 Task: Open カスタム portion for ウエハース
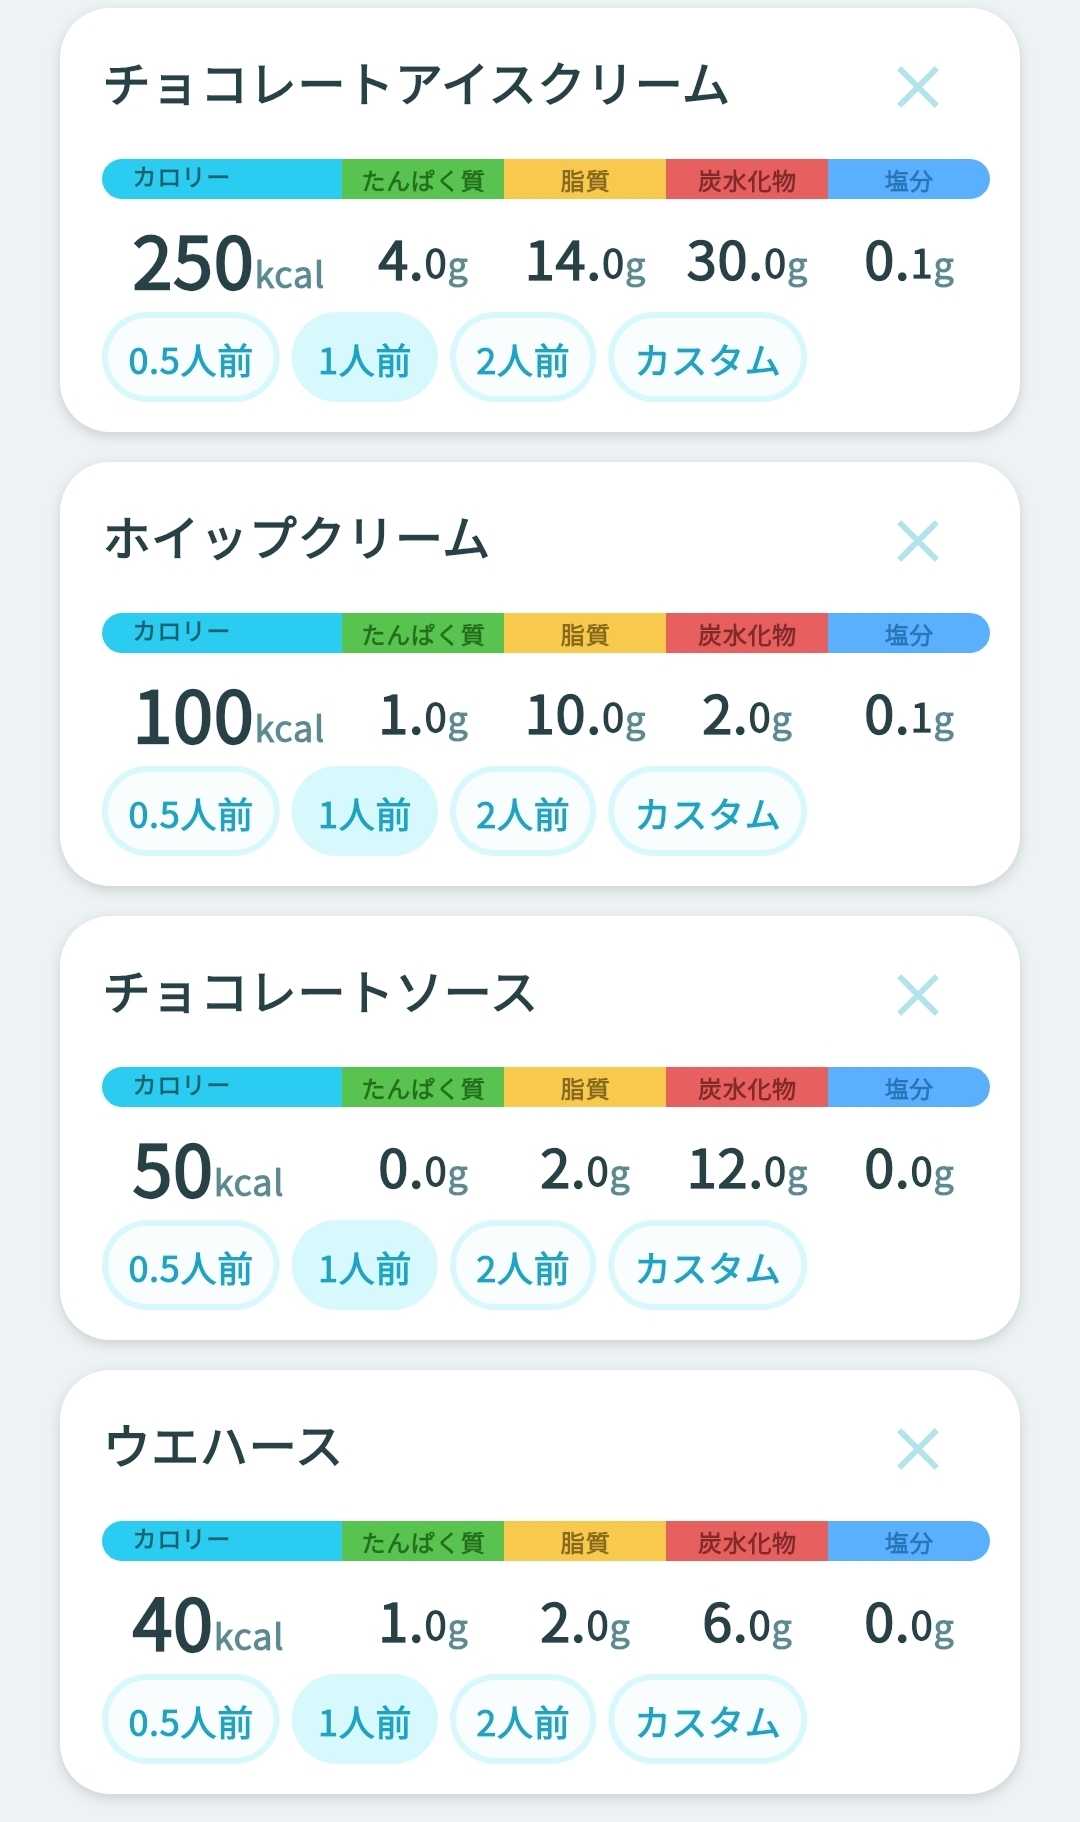pyautogui.click(x=707, y=1720)
